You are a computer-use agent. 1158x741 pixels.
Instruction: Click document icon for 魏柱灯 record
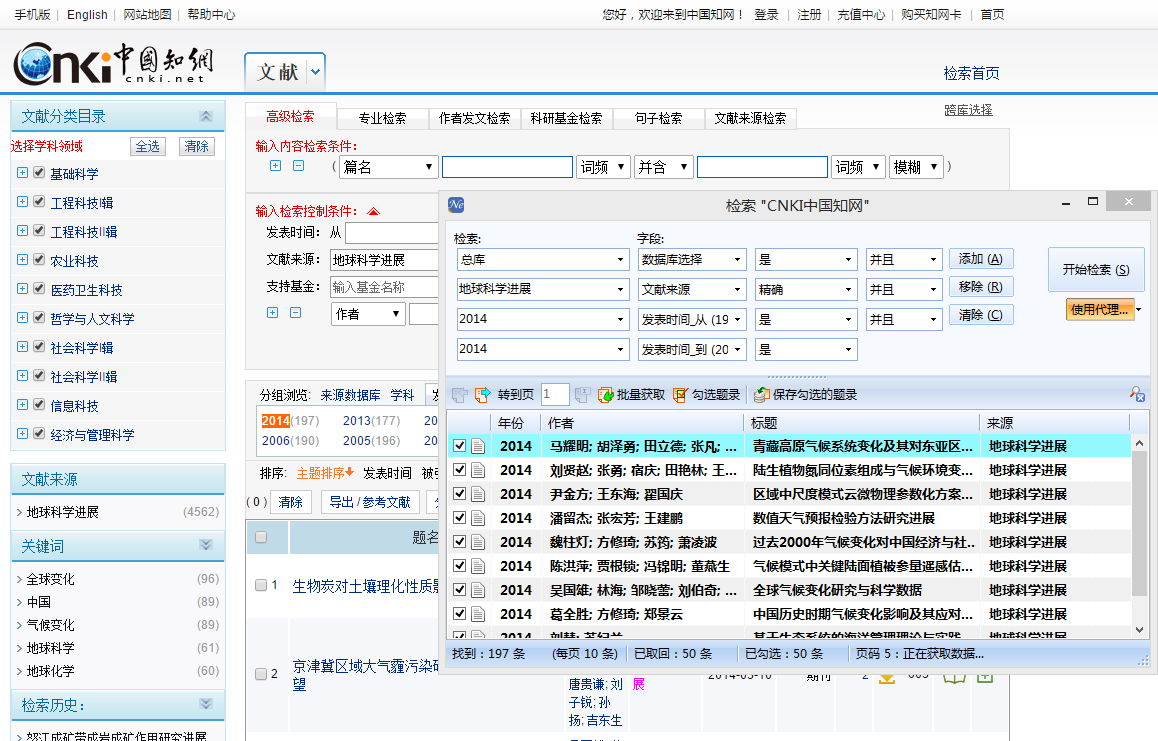click(x=479, y=542)
